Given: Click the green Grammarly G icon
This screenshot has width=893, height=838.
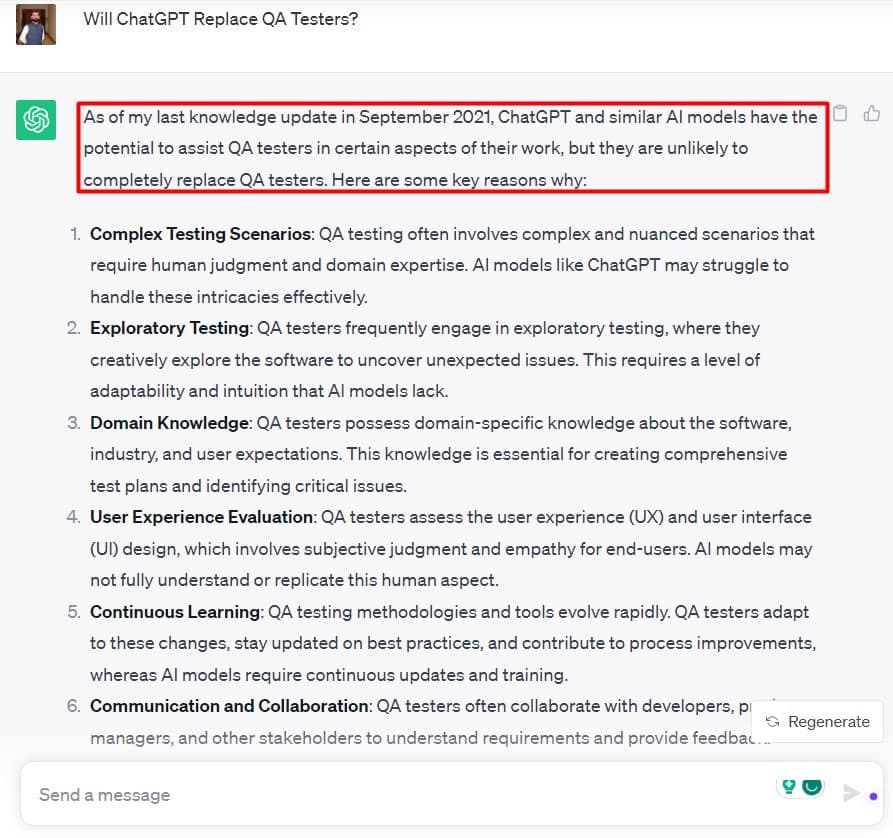Looking at the screenshot, I should 812,786.
